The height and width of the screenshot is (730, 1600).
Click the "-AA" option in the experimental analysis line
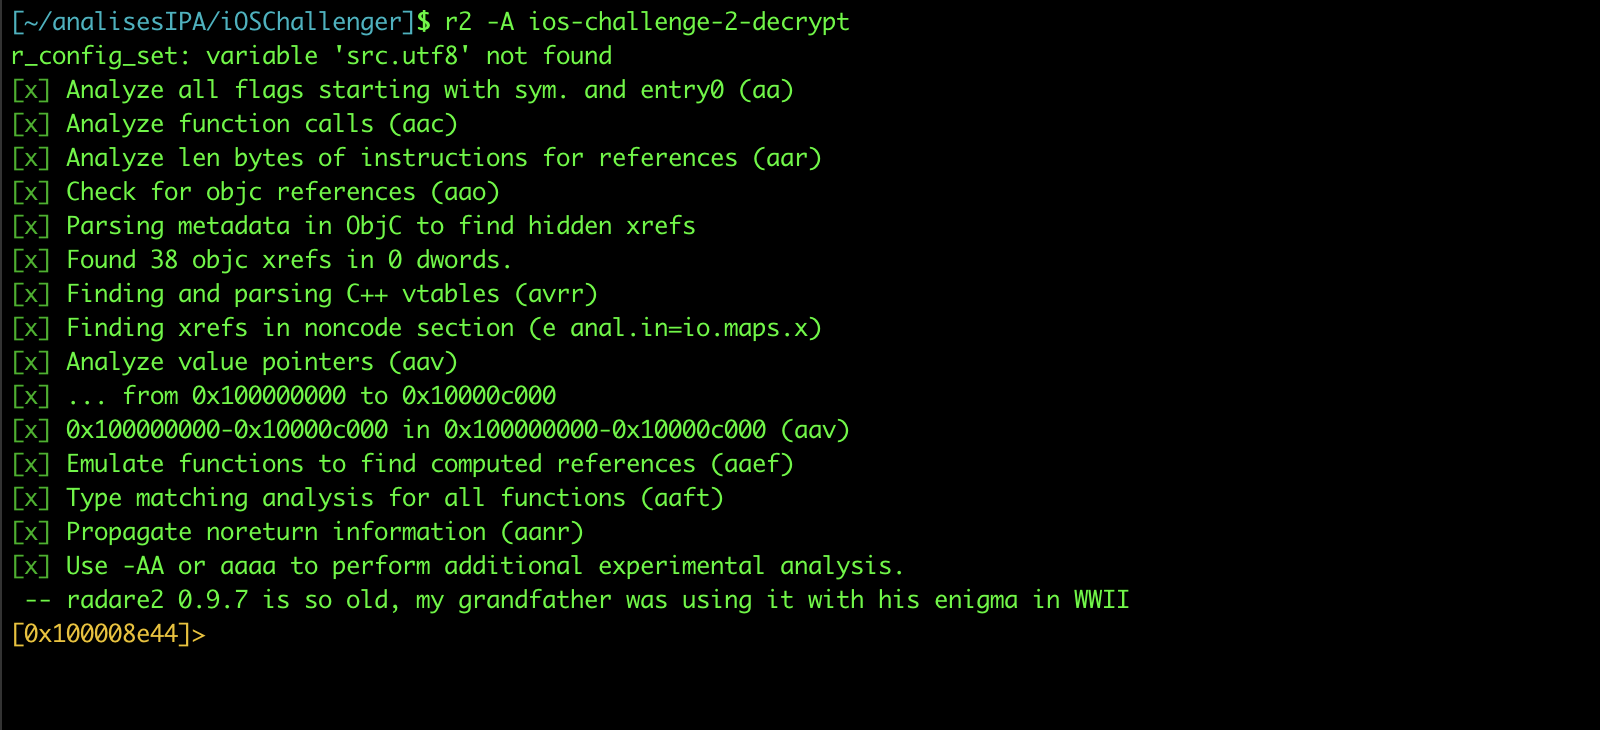click(x=143, y=566)
